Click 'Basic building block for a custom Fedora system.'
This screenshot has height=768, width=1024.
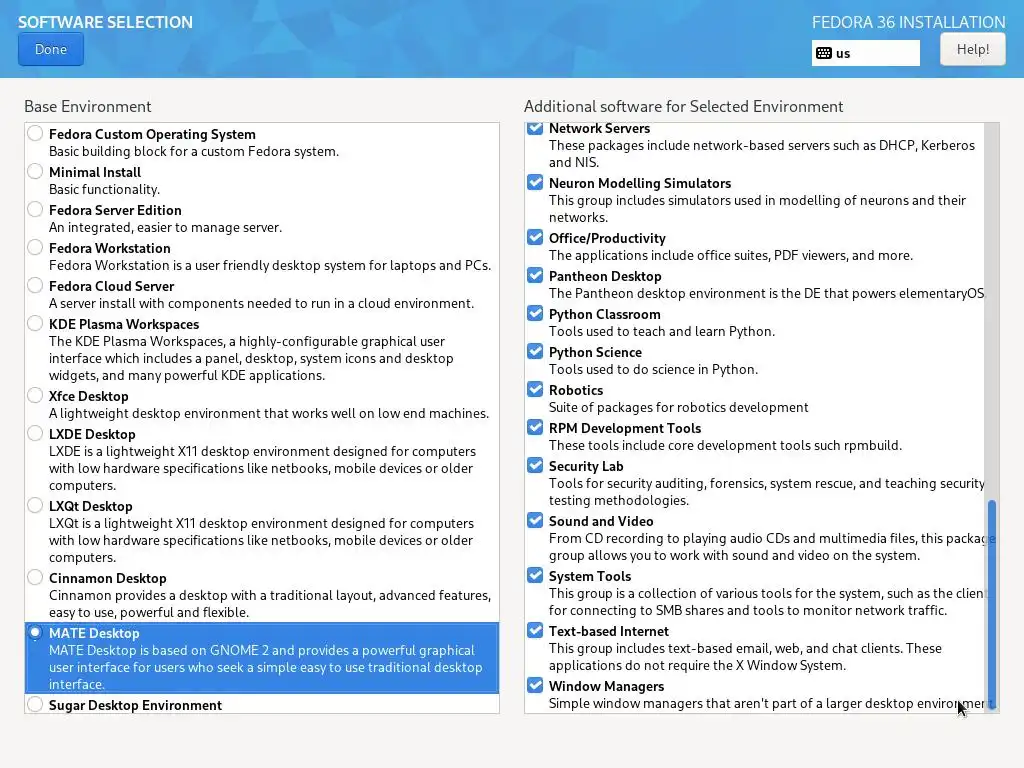coord(194,152)
